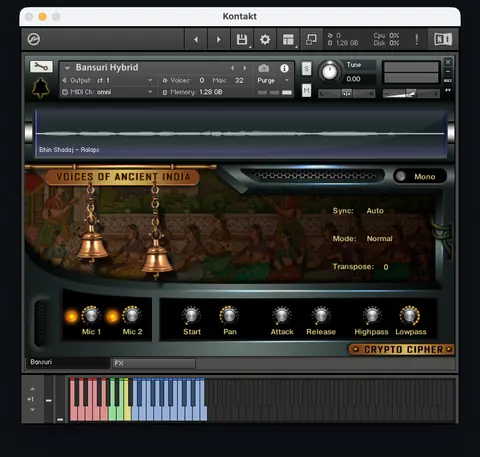Click the pitch bend wheel strip
Screen dimensions: 480x457
(49, 399)
